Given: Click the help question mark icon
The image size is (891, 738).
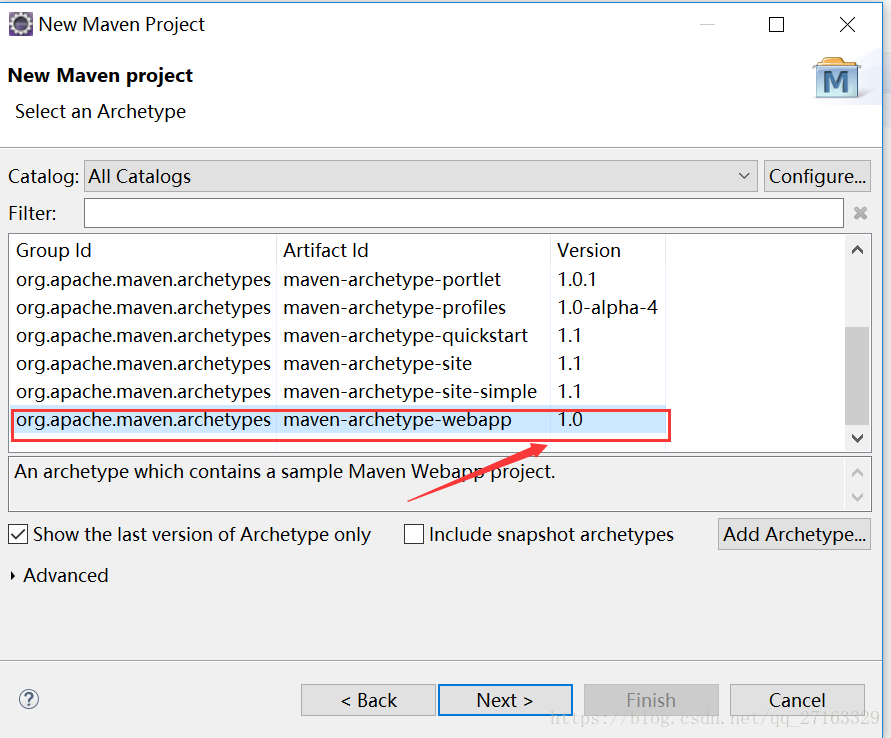Looking at the screenshot, I should point(28,699).
